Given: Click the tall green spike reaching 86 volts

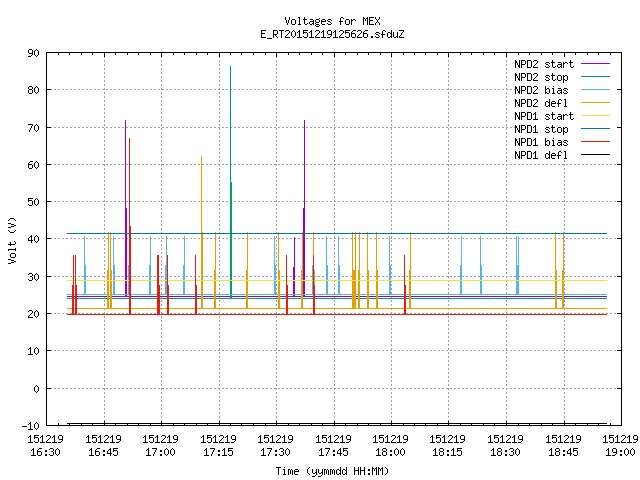Looking at the screenshot, I should (231, 180).
